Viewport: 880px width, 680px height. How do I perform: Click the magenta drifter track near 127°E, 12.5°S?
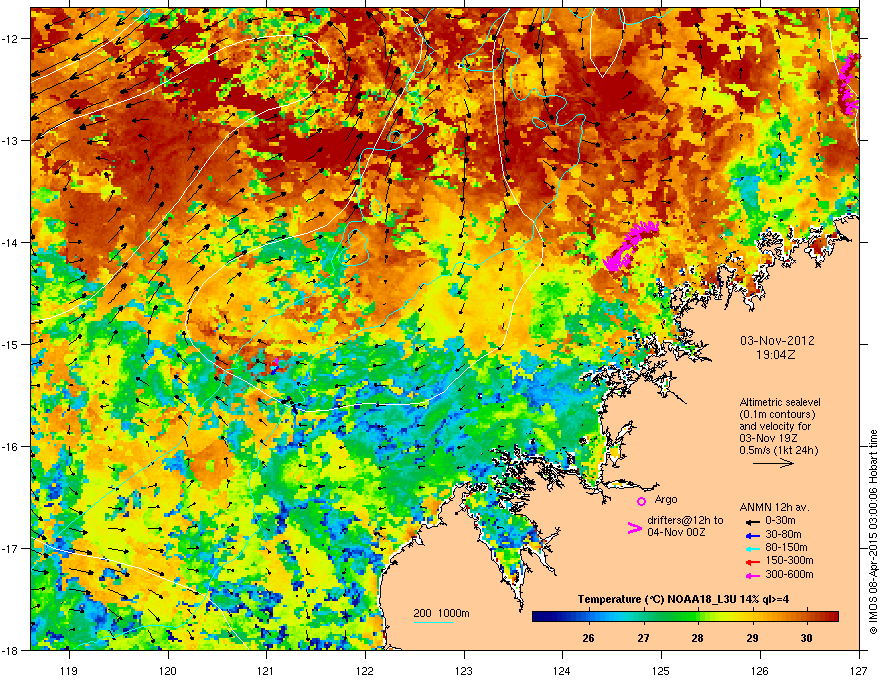coord(849,84)
